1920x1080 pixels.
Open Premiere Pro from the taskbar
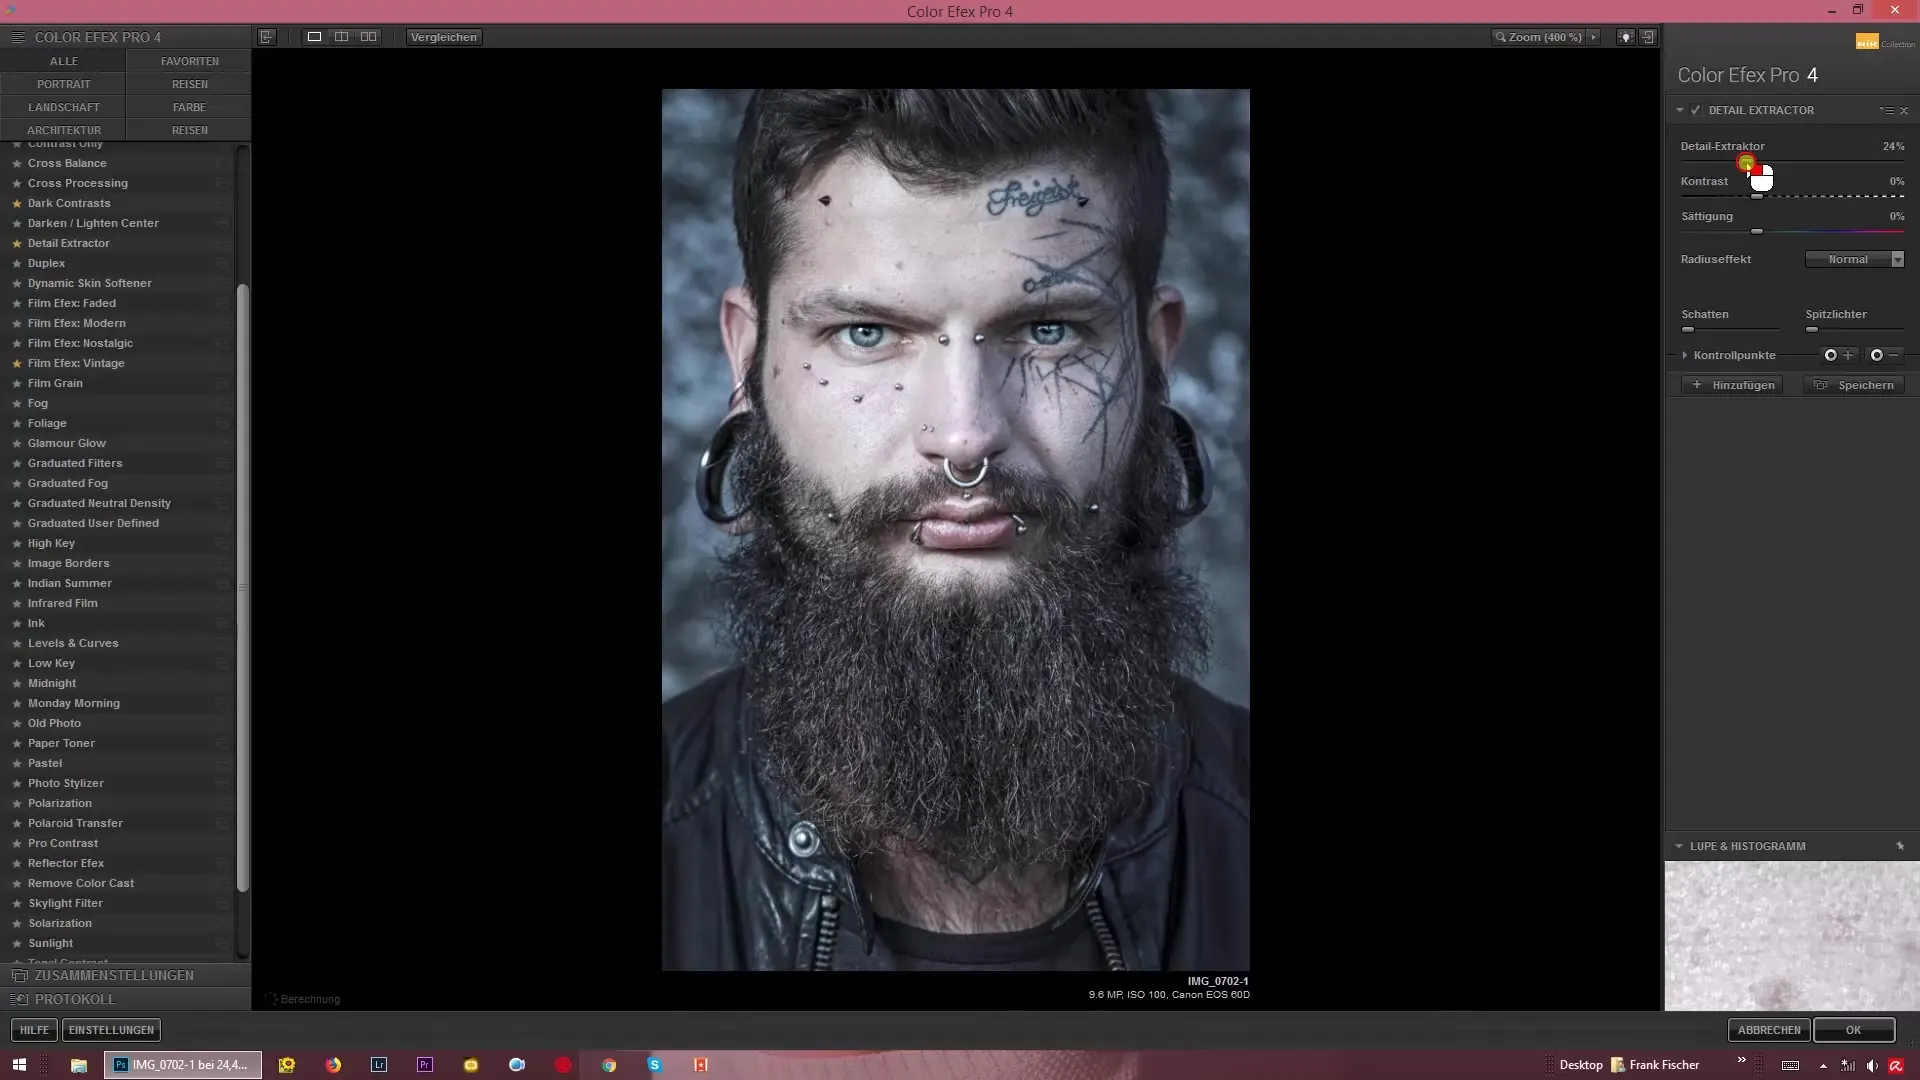[425, 1065]
